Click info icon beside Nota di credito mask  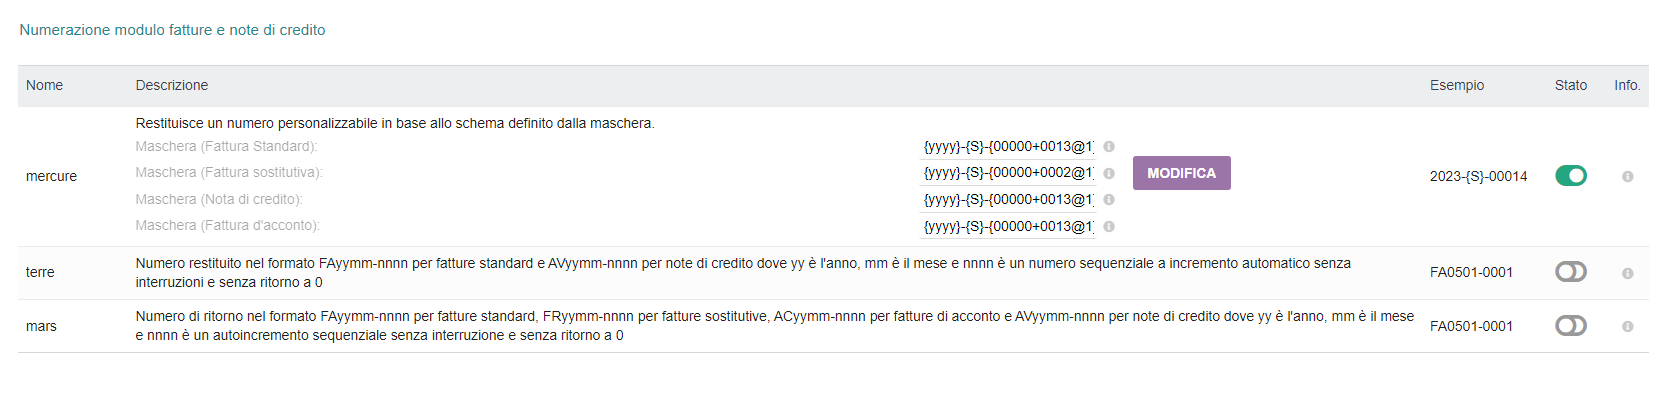click(1109, 200)
